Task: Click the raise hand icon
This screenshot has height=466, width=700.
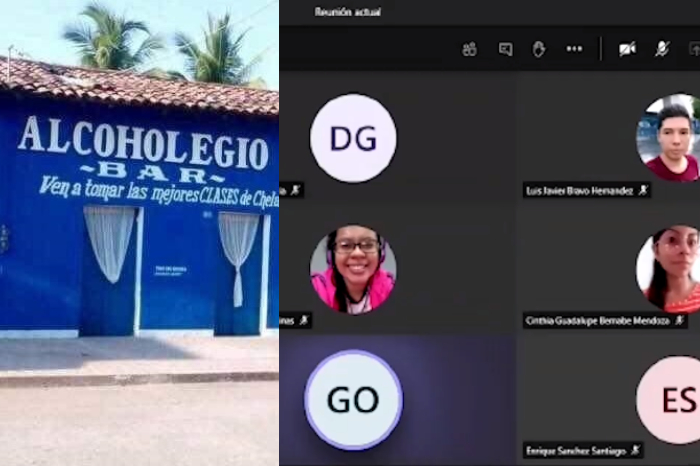Action: (x=539, y=49)
